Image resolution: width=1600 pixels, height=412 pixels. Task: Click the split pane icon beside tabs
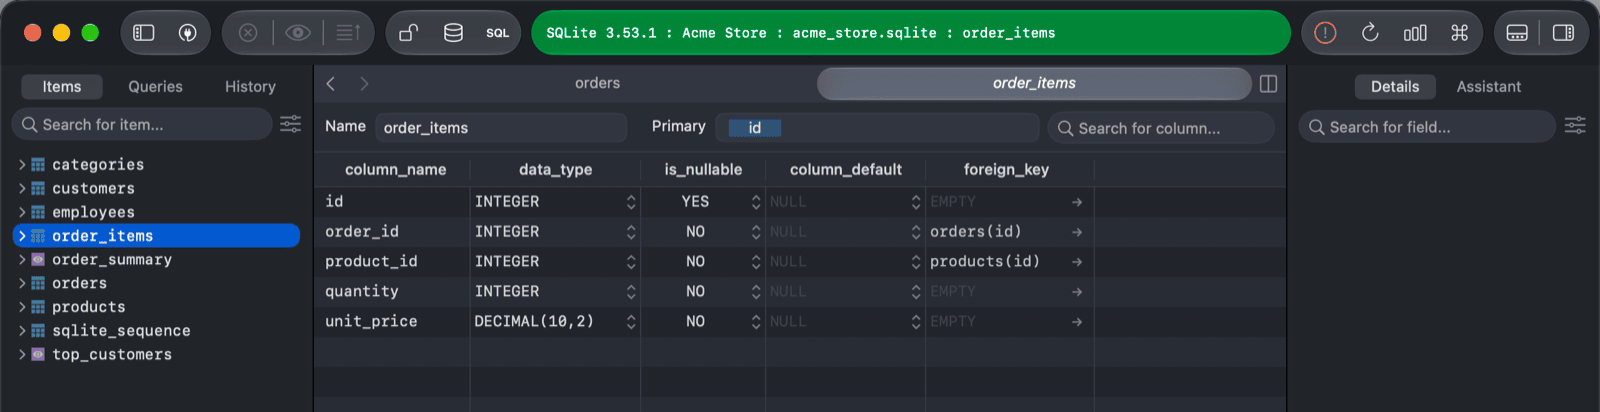point(1269,84)
